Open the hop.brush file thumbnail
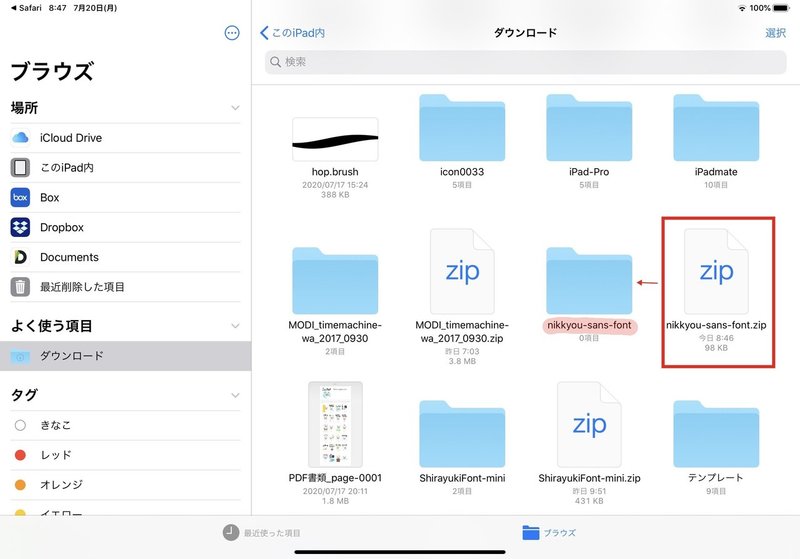800x559 pixels. [x=335, y=139]
